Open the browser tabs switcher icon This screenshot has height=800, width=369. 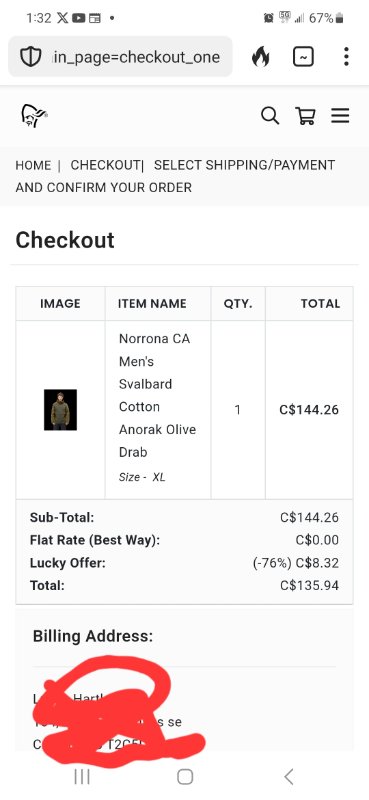coord(303,57)
